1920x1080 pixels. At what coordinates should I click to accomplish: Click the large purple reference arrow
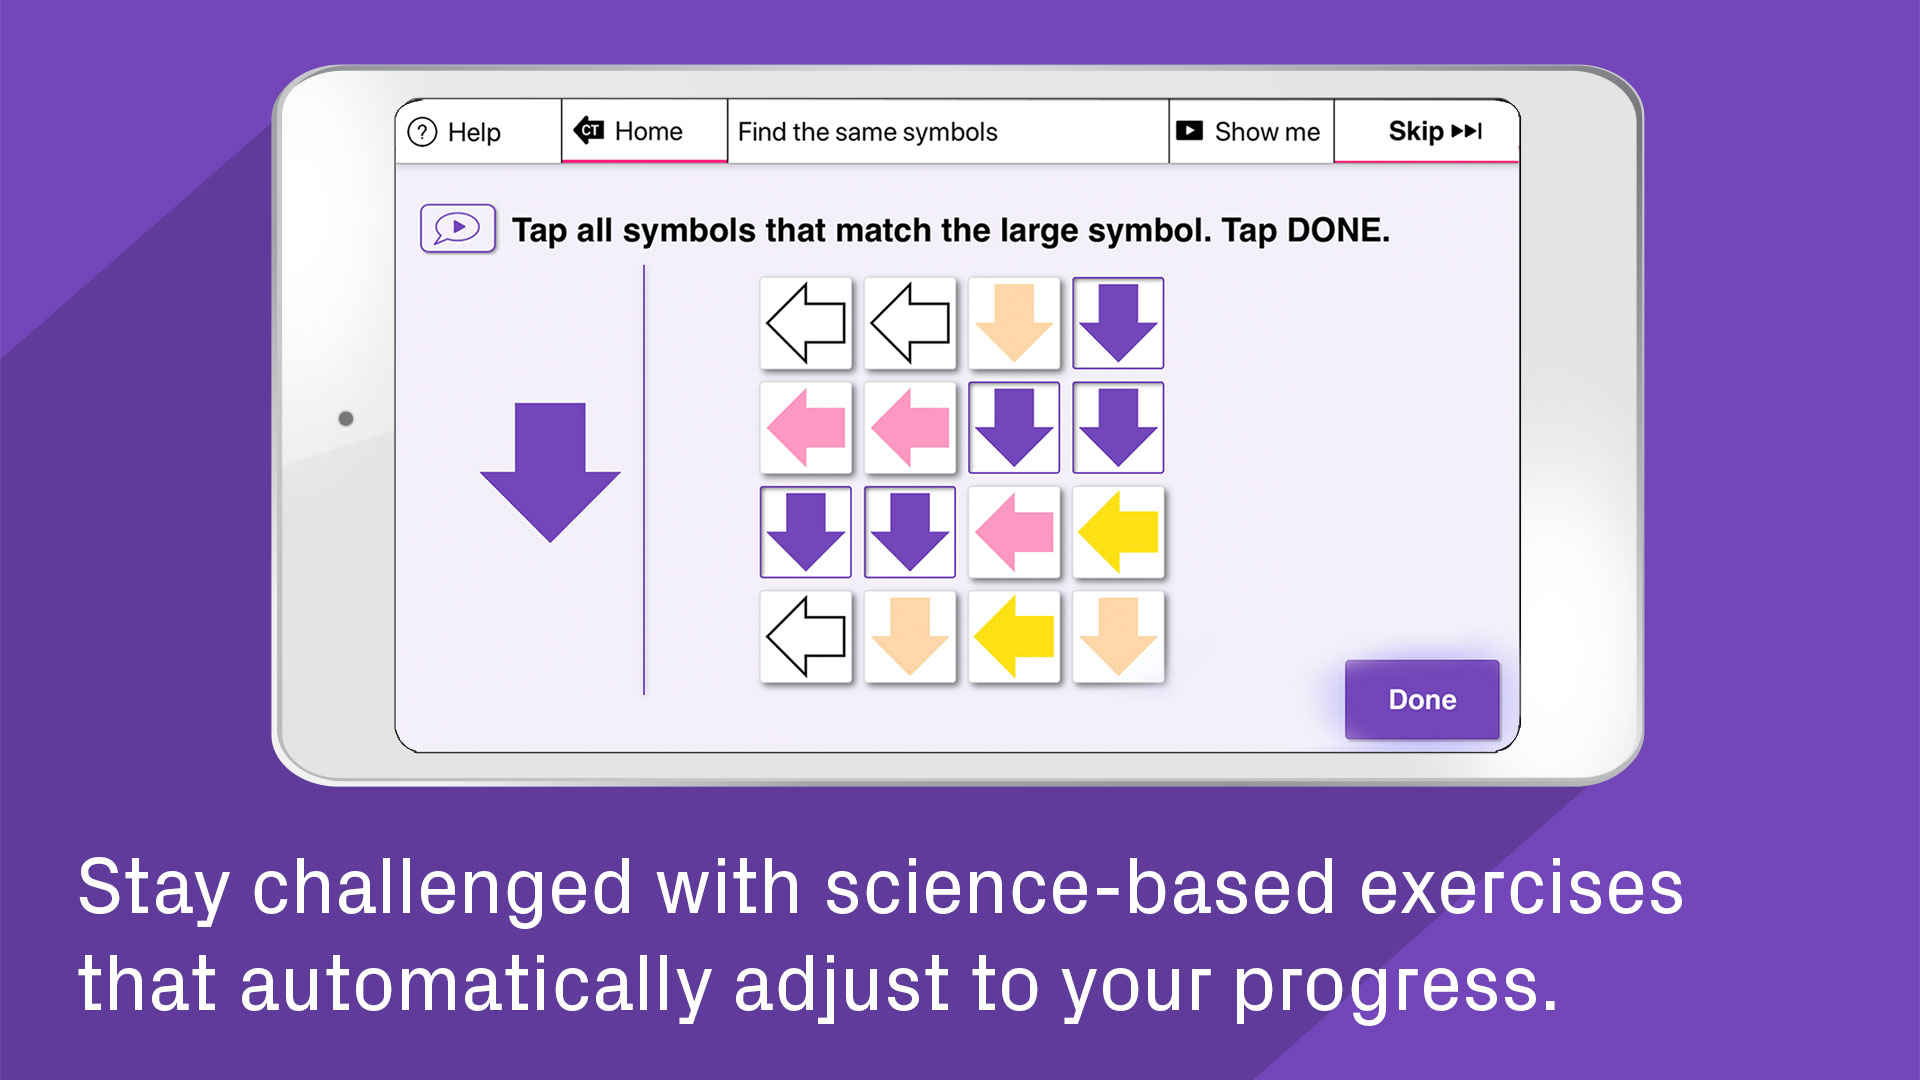[550, 471]
